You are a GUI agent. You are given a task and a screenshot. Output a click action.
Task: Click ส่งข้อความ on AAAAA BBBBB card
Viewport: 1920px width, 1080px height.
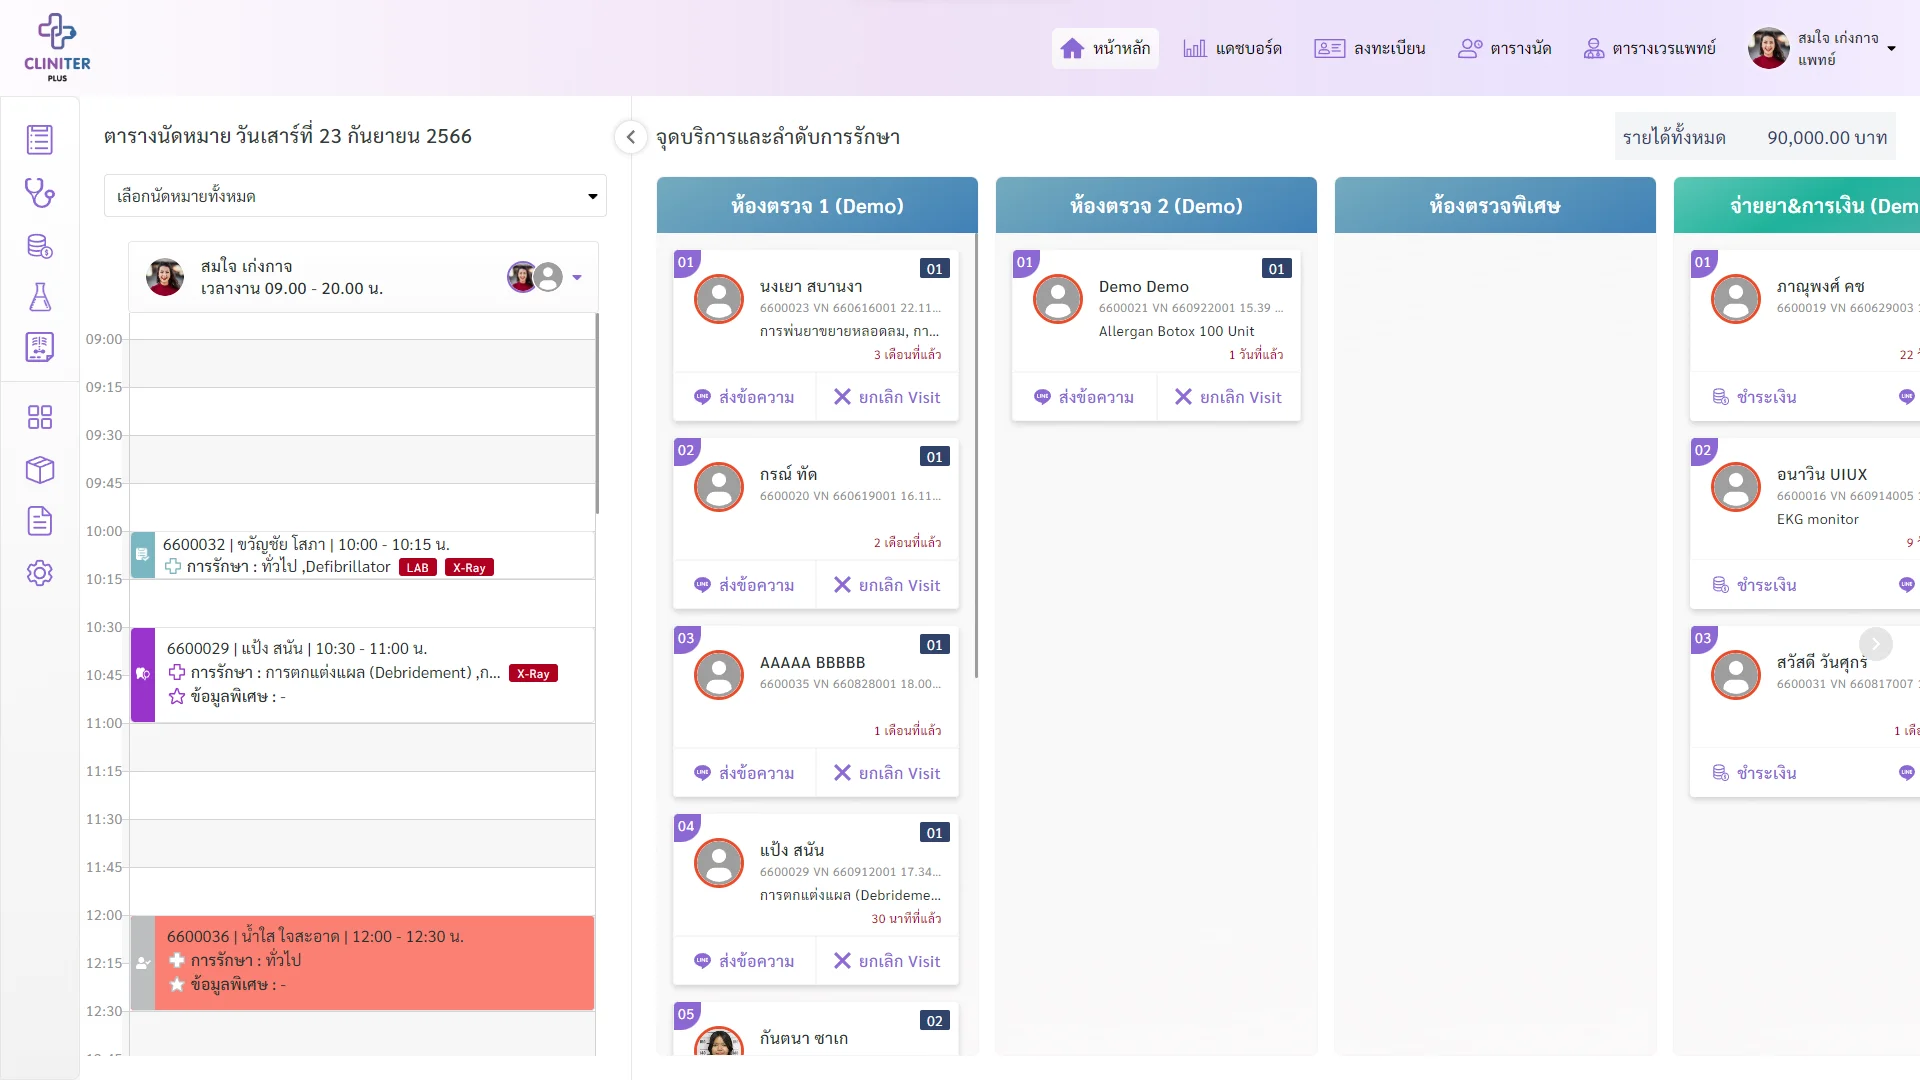click(745, 773)
